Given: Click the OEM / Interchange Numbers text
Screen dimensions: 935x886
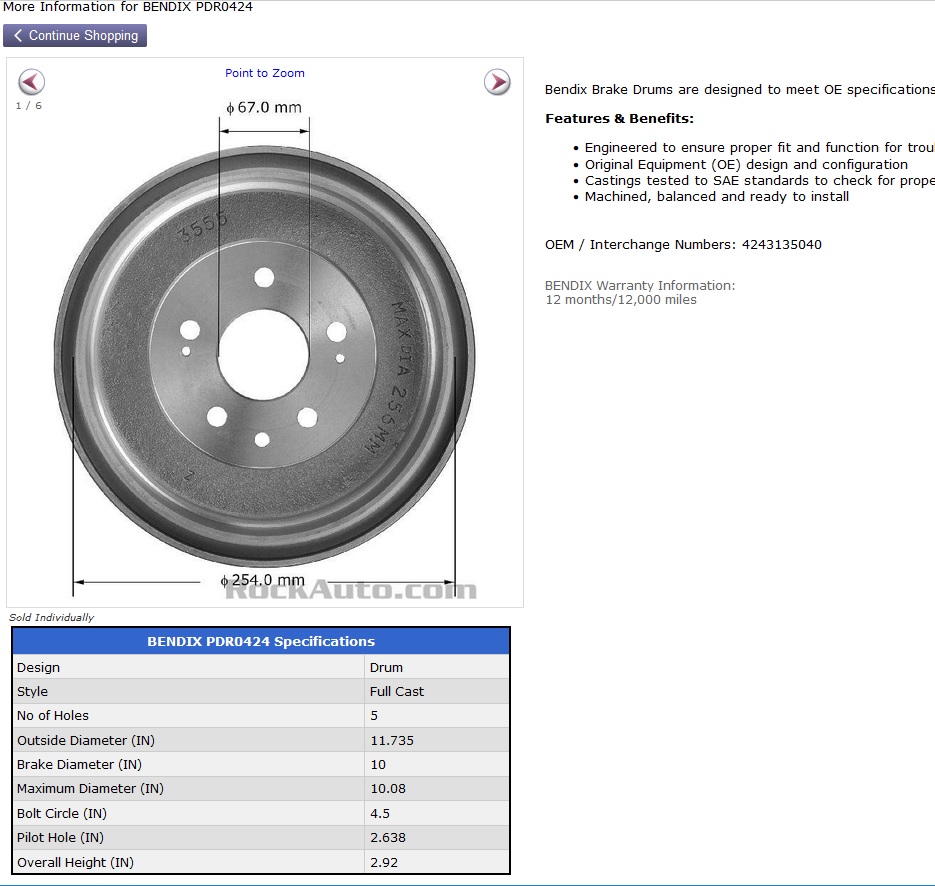Looking at the screenshot, I should 683,244.
